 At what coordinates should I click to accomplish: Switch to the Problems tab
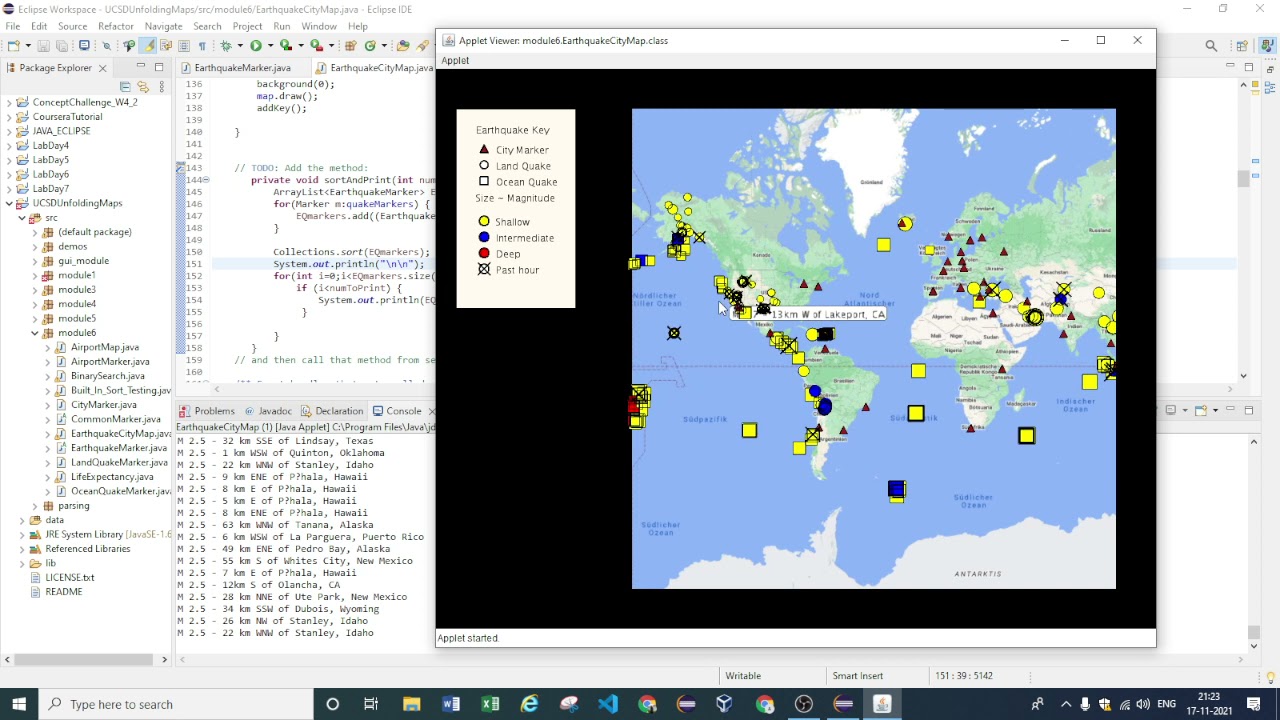pyautogui.click(x=214, y=411)
